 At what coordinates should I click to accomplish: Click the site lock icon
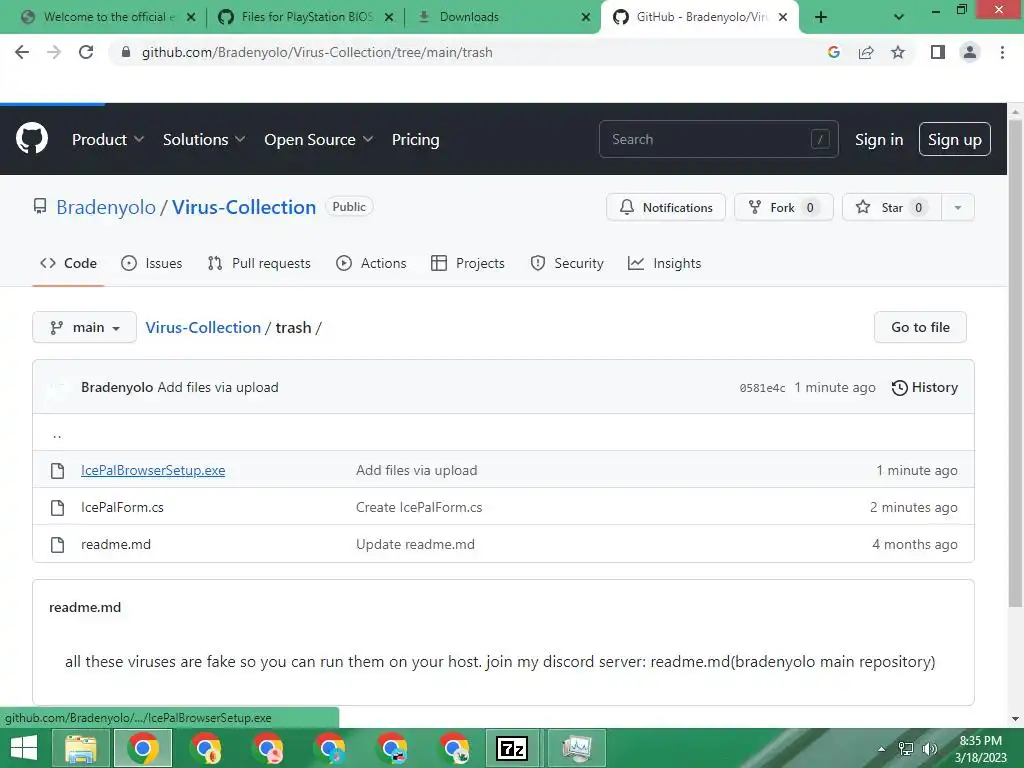coord(126,52)
